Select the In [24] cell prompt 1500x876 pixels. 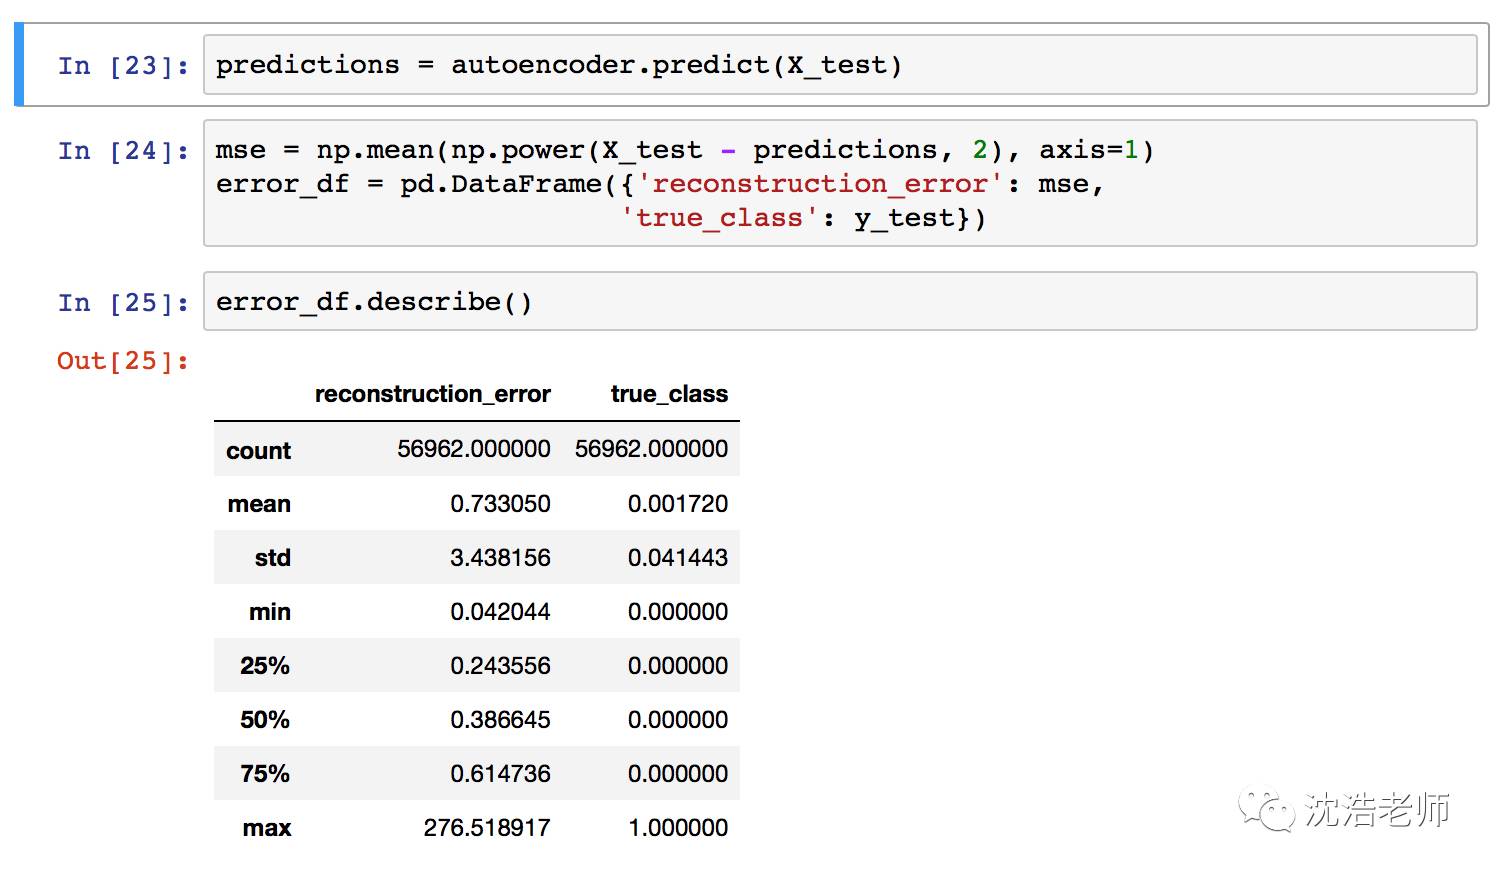123,151
